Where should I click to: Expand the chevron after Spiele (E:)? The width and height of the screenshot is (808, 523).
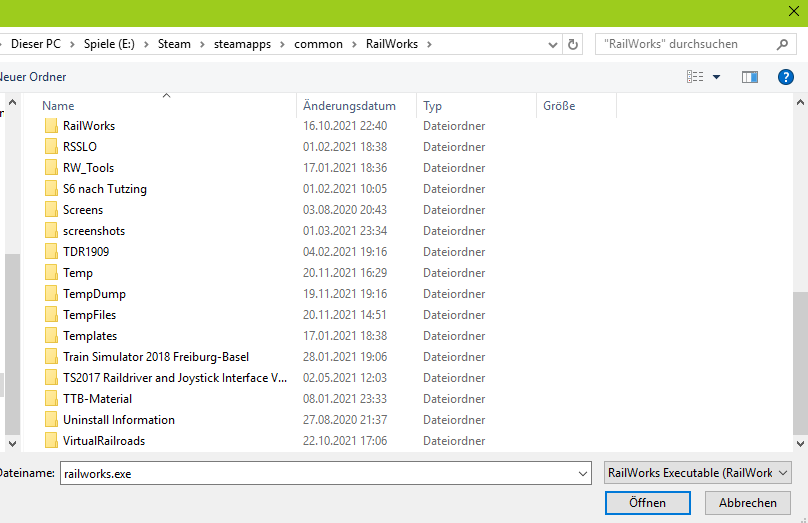pos(146,44)
